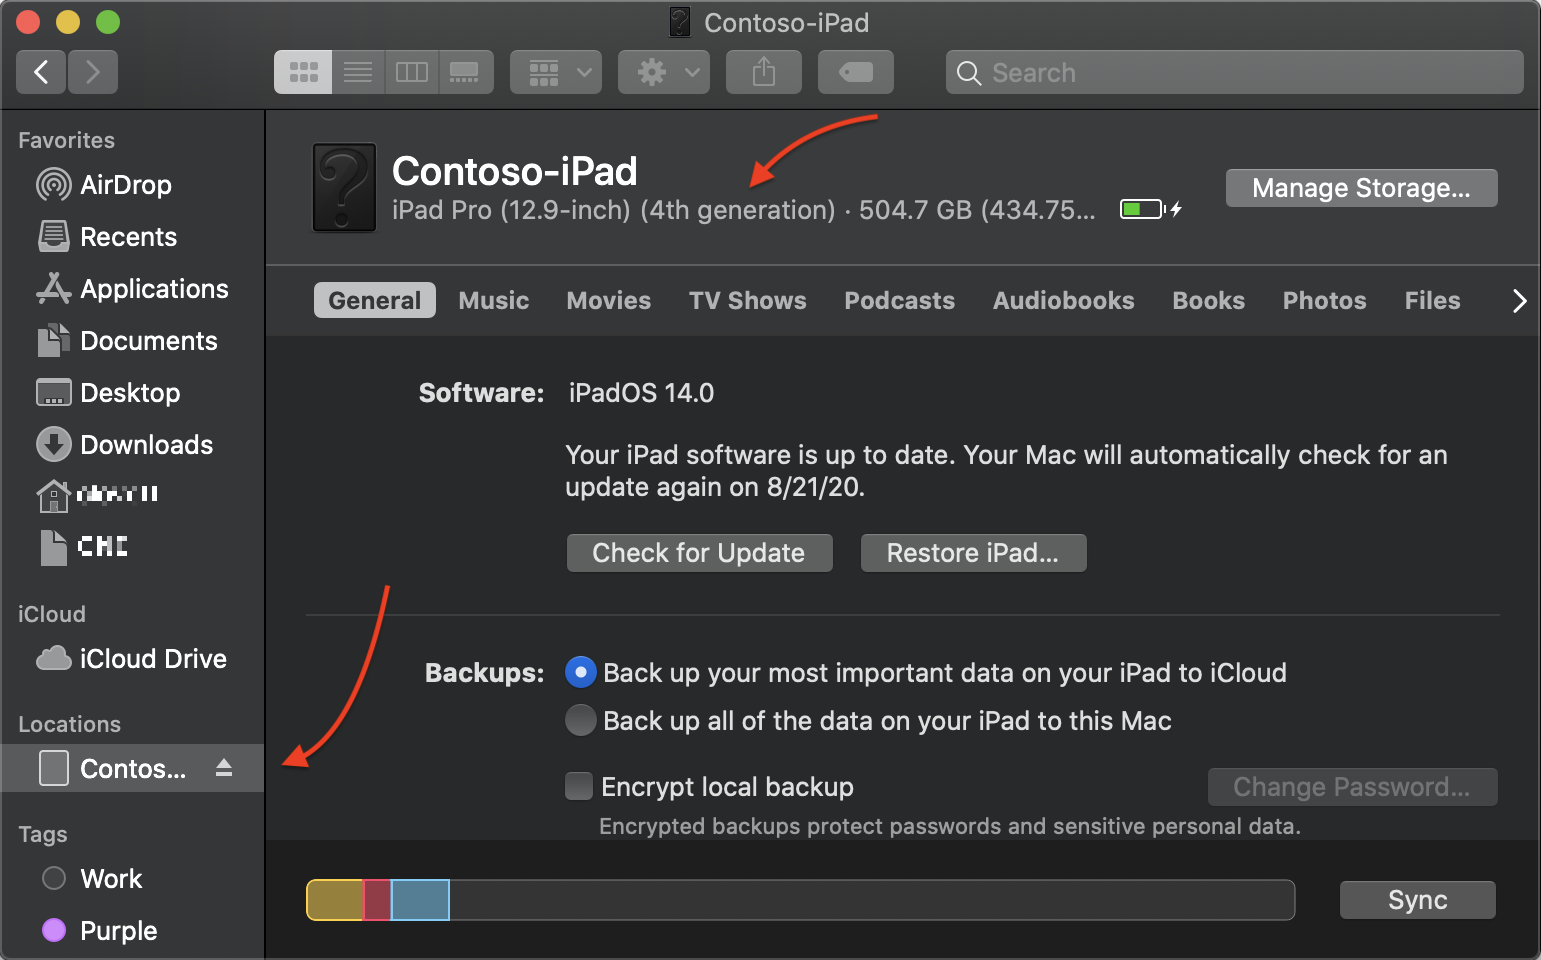Switch to gallery view in the toolbar
Viewport: 1541px width, 960px height.
coord(466,72)
